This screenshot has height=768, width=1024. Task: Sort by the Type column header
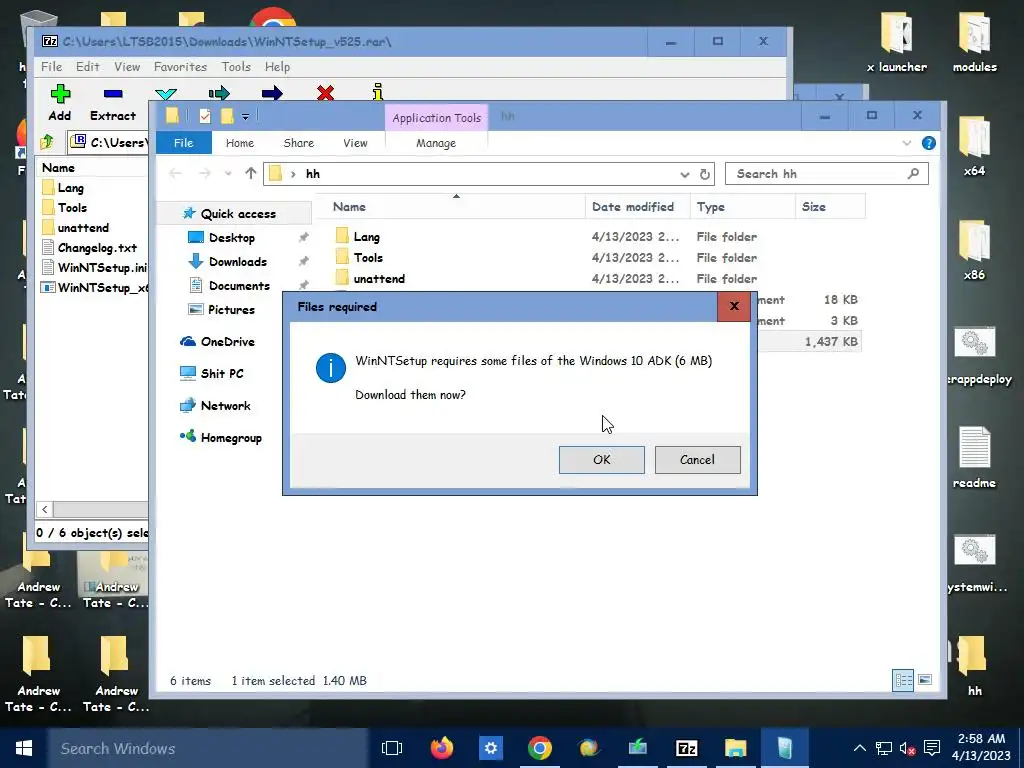(x=743, y=207)
